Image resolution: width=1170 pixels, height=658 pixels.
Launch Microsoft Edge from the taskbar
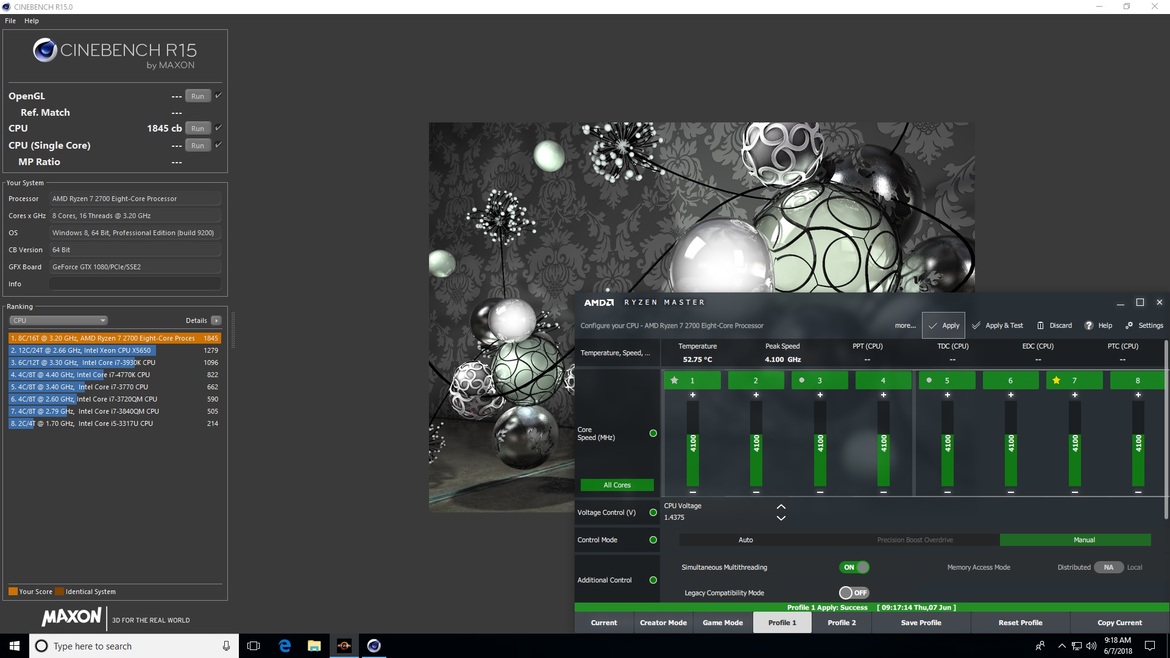point(284,646)
